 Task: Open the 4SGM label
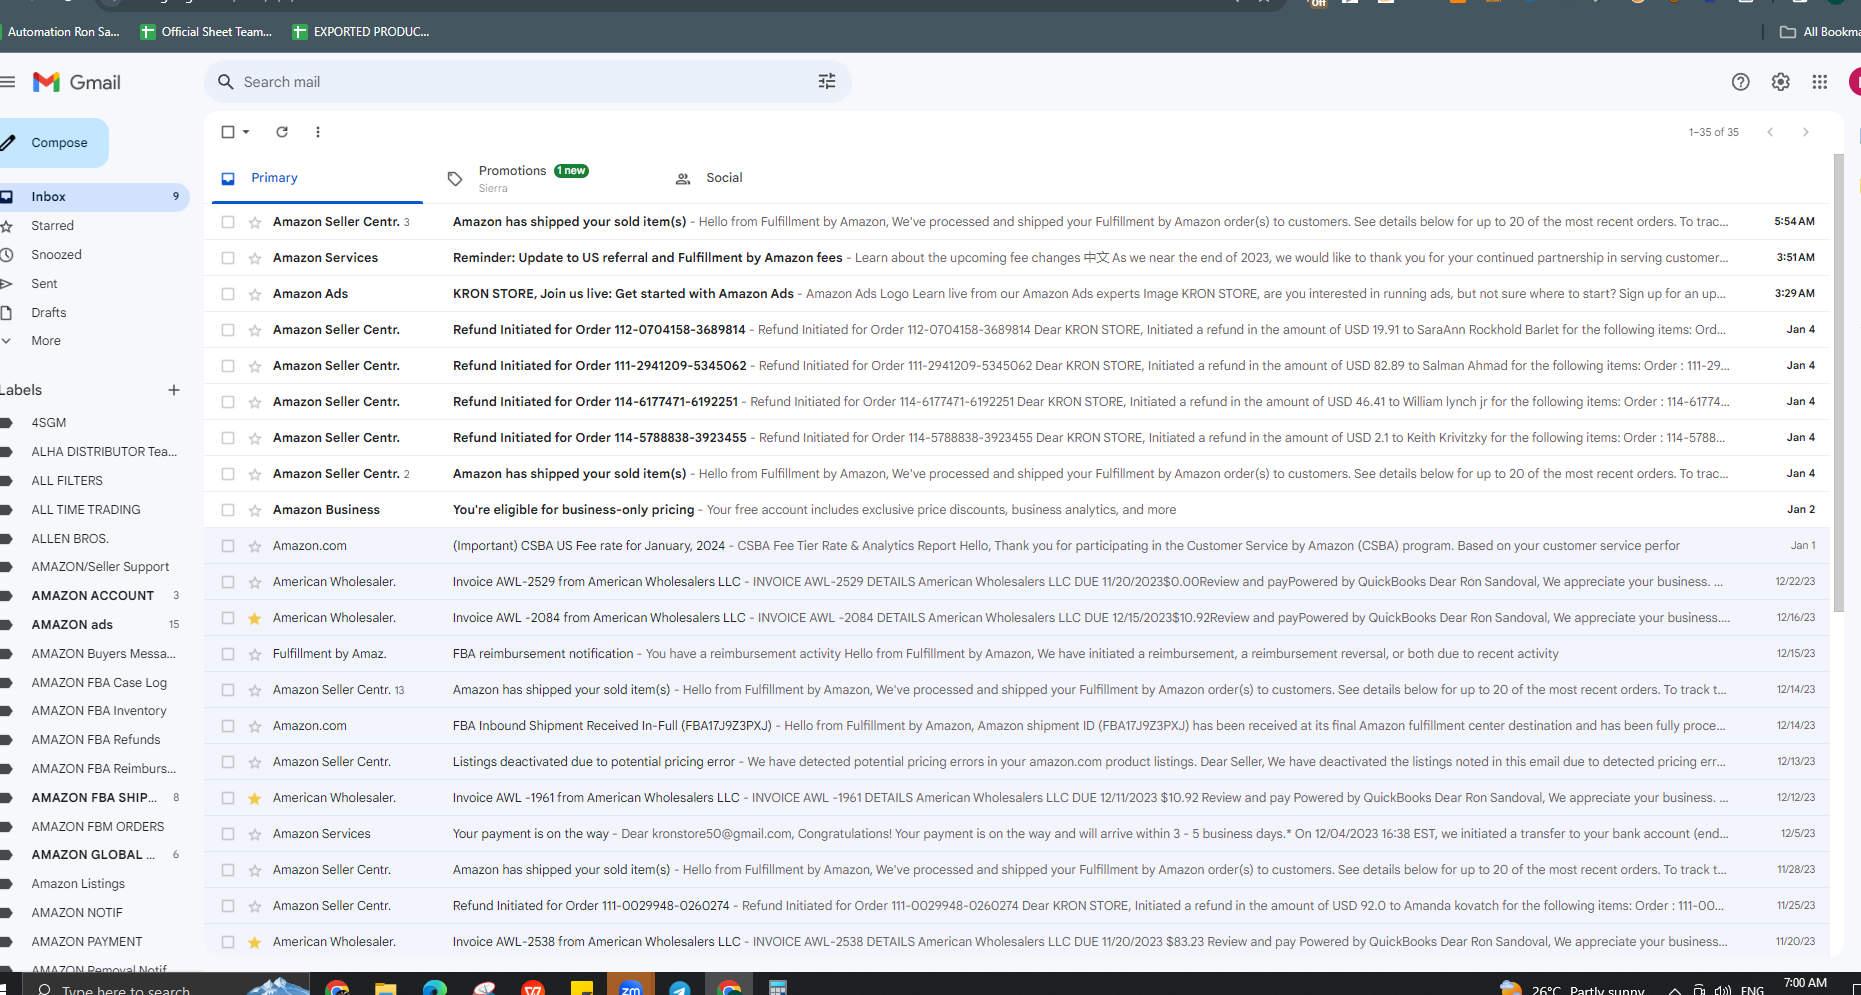click(49, 423)
